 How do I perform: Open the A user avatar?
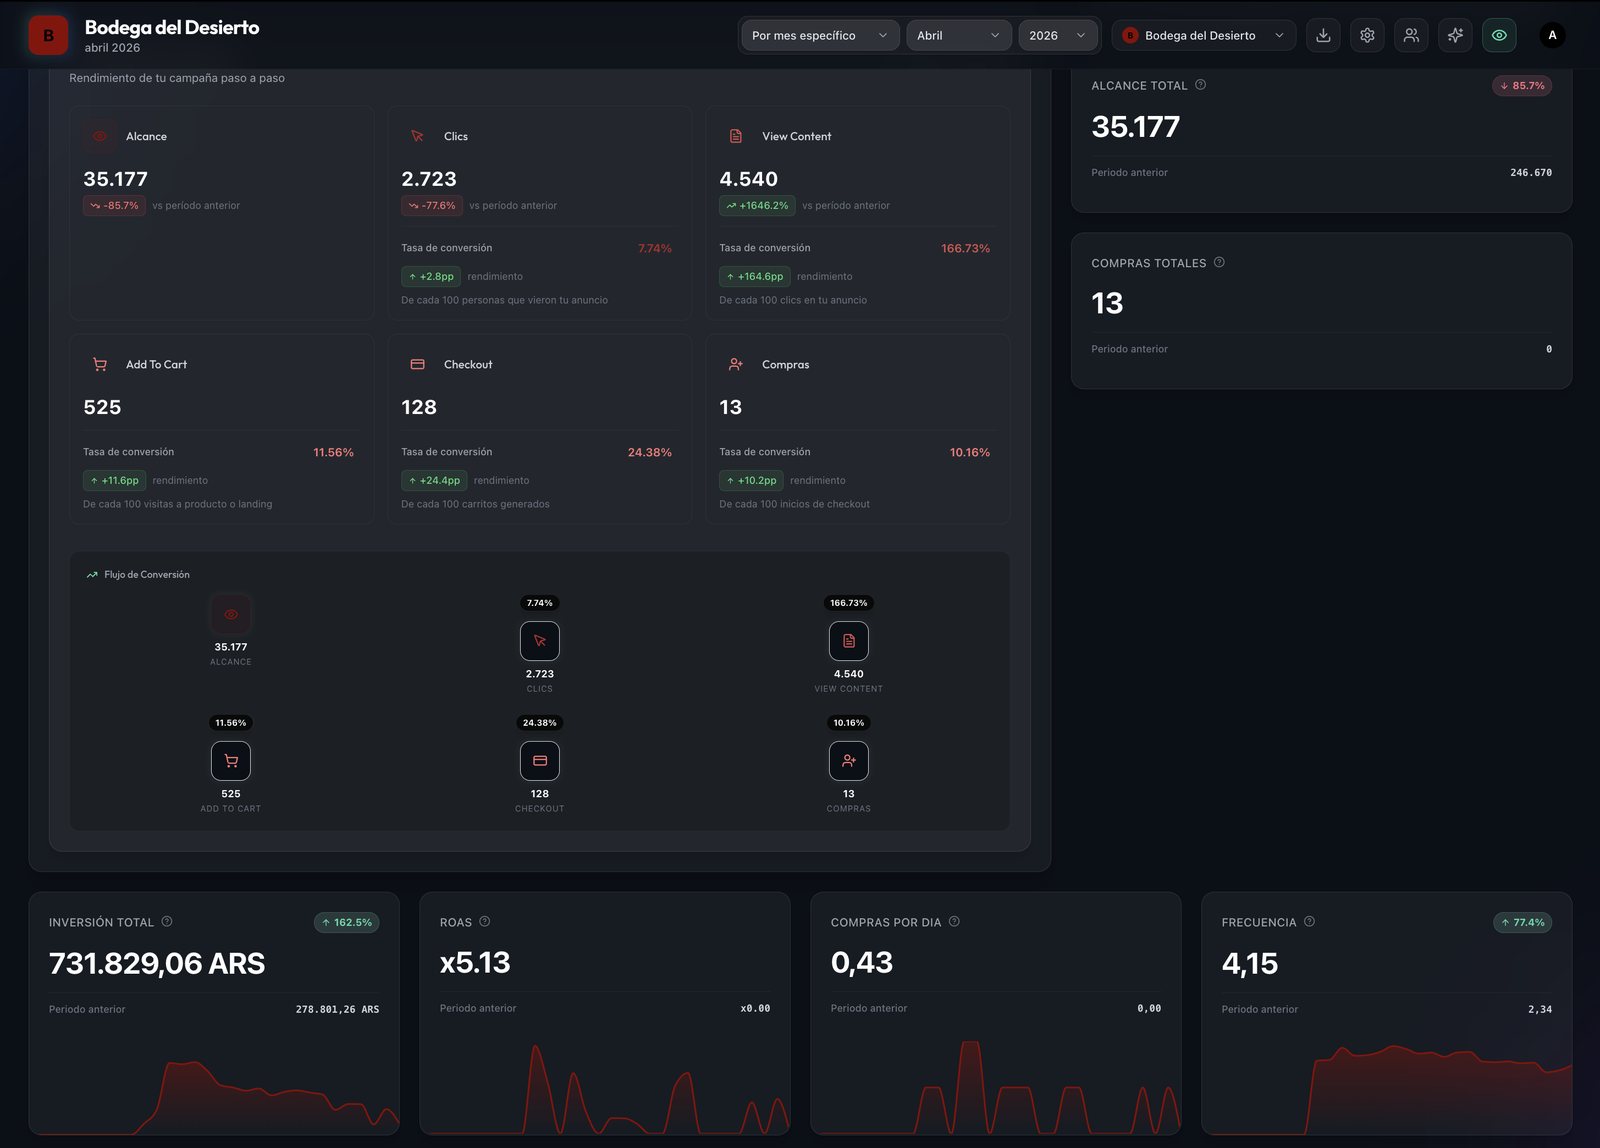coord(1552,35)
